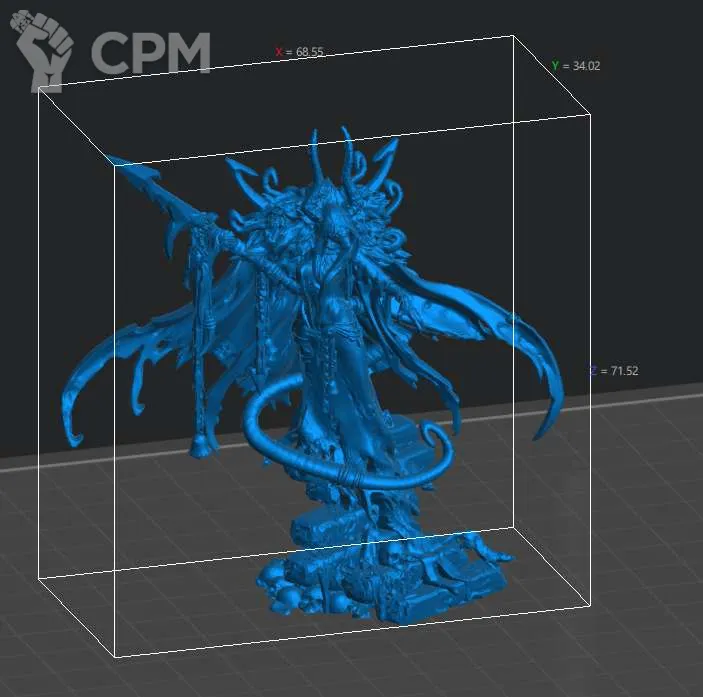Click the CPM watermark text
This screenshot has width=703, height=697.
(151, 52)
